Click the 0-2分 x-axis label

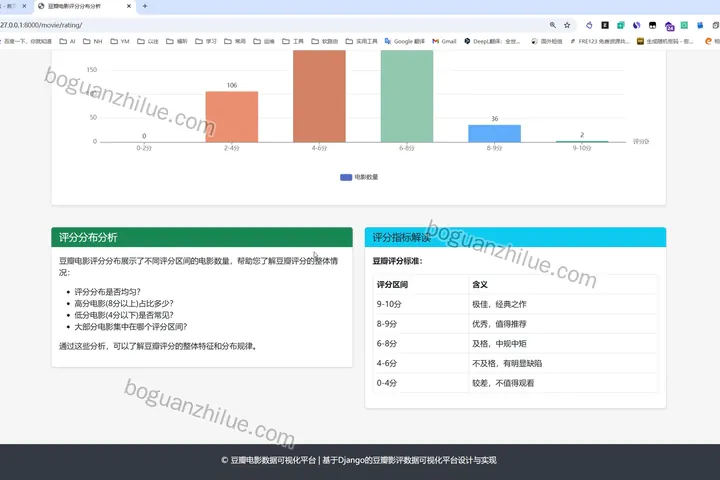144,148
